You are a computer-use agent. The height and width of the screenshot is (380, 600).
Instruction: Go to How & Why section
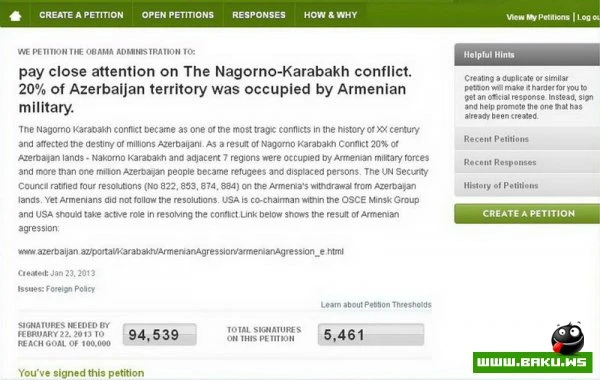[330, 15]
